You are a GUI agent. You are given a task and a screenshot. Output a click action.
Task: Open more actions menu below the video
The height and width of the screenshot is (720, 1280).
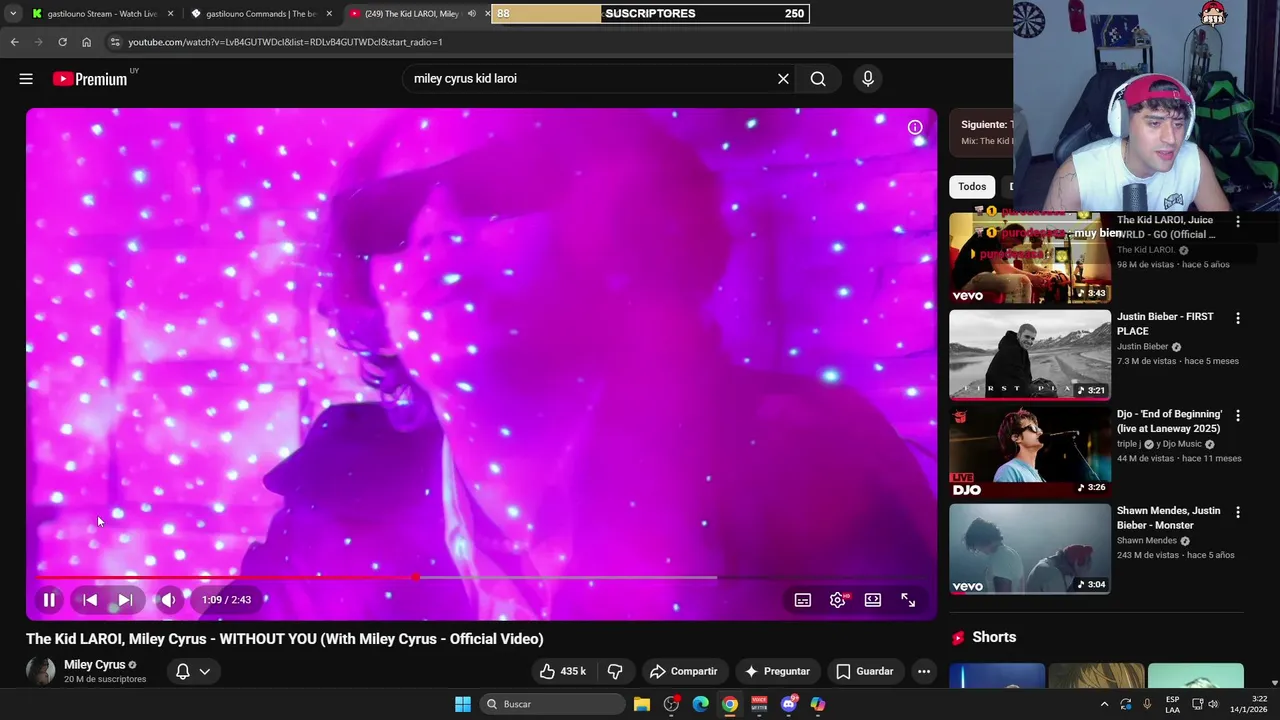tap(924, 671)
